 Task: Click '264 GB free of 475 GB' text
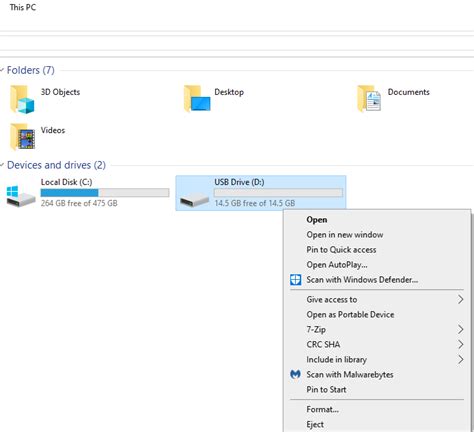[79, 203]
